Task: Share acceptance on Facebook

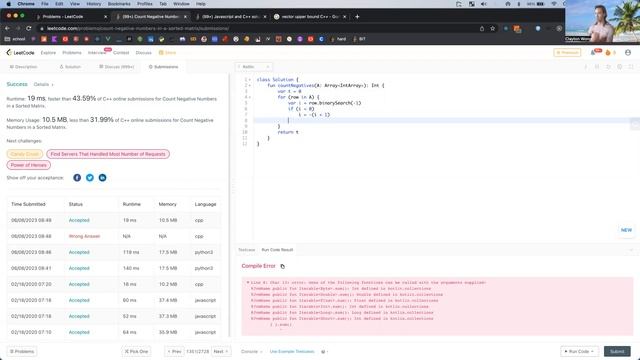Action: tap(77, 178)
